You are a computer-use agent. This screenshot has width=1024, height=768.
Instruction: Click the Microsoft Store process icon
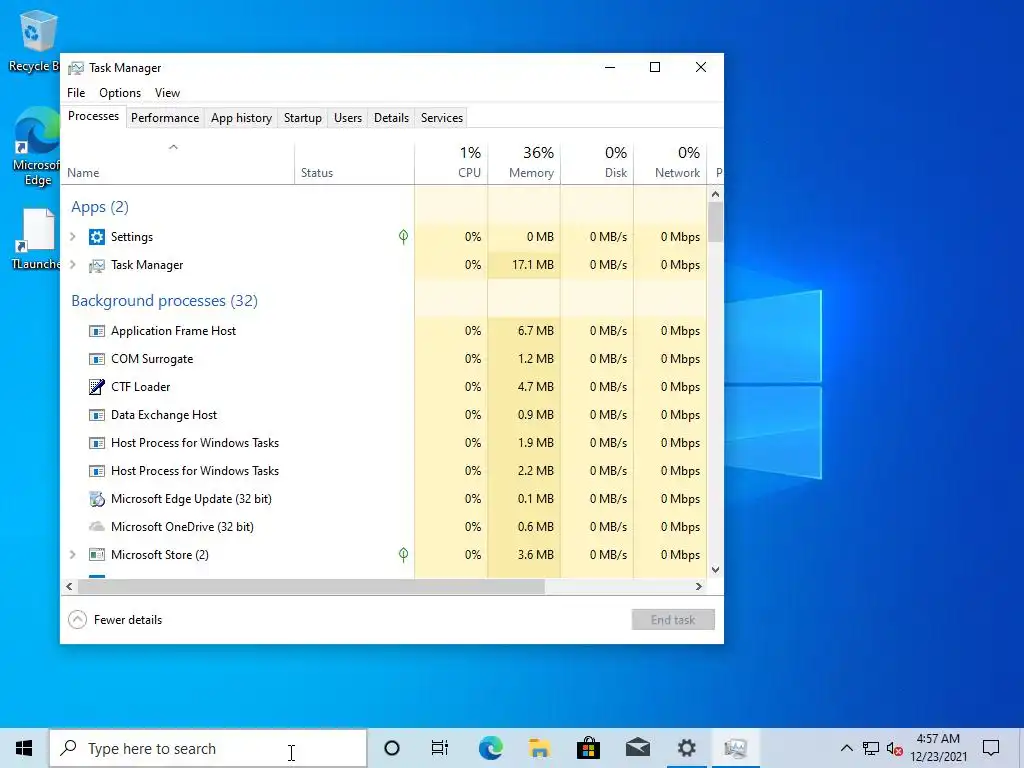97,555
